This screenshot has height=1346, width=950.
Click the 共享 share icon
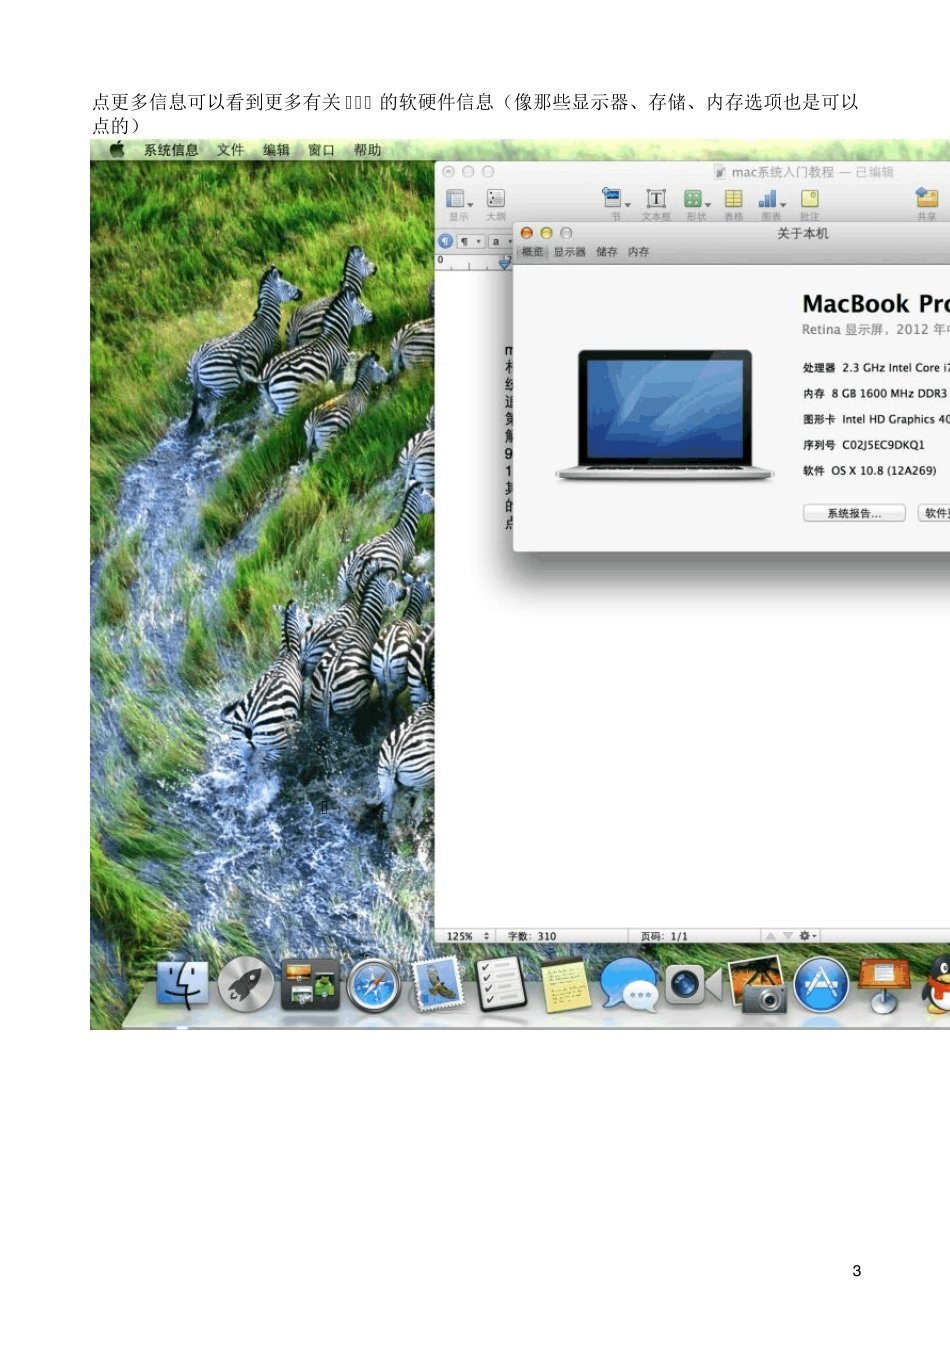click(x=926, y=200)
